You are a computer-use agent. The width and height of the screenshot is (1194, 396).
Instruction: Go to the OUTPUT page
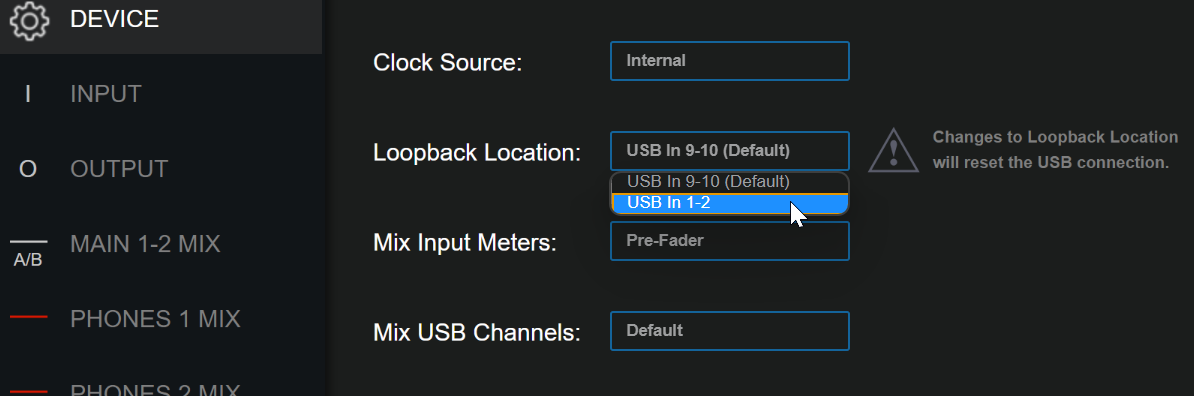click(119, 169)
